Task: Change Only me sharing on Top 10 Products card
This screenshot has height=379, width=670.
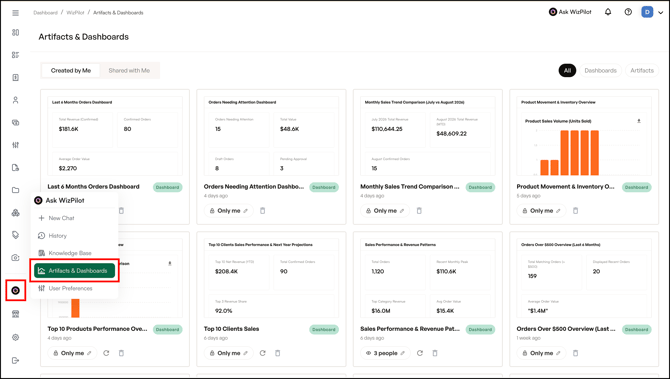Action: [72, 353]
